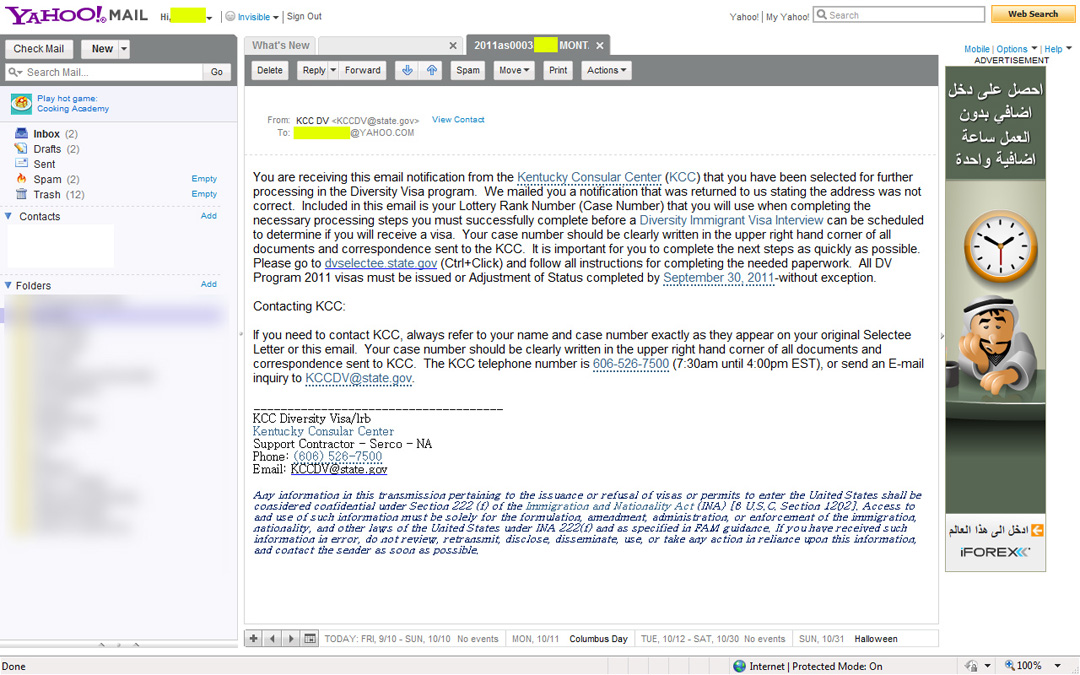Open the Move dropdown
The height and width of the screenshot is (675, 1080).
coord(514,70)
